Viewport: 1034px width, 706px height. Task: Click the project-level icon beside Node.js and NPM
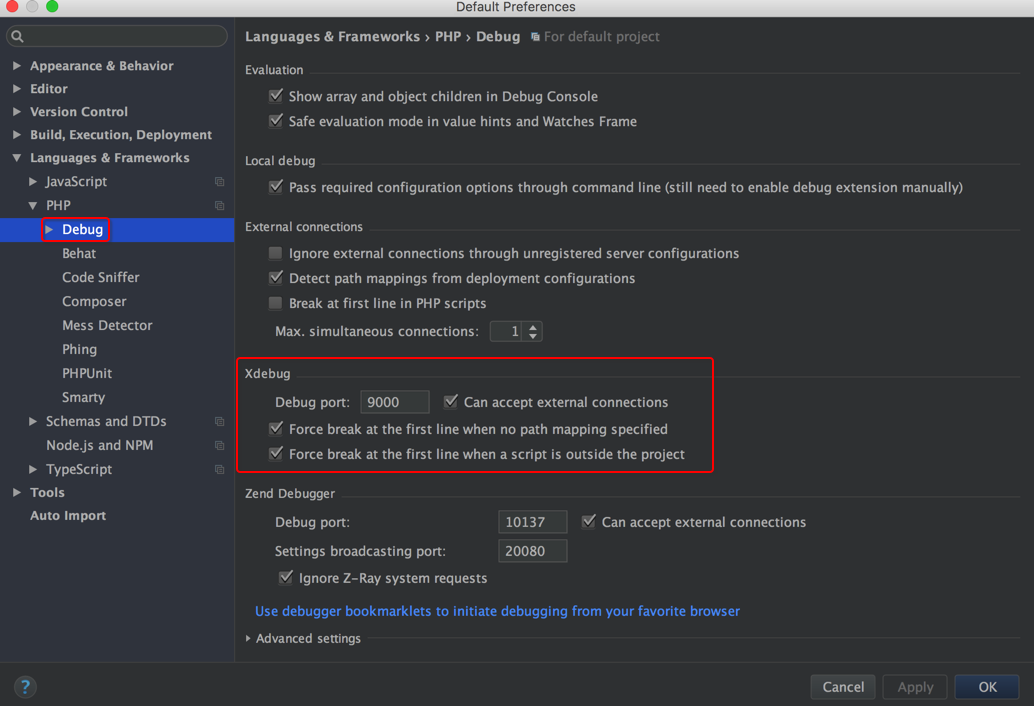219,446
